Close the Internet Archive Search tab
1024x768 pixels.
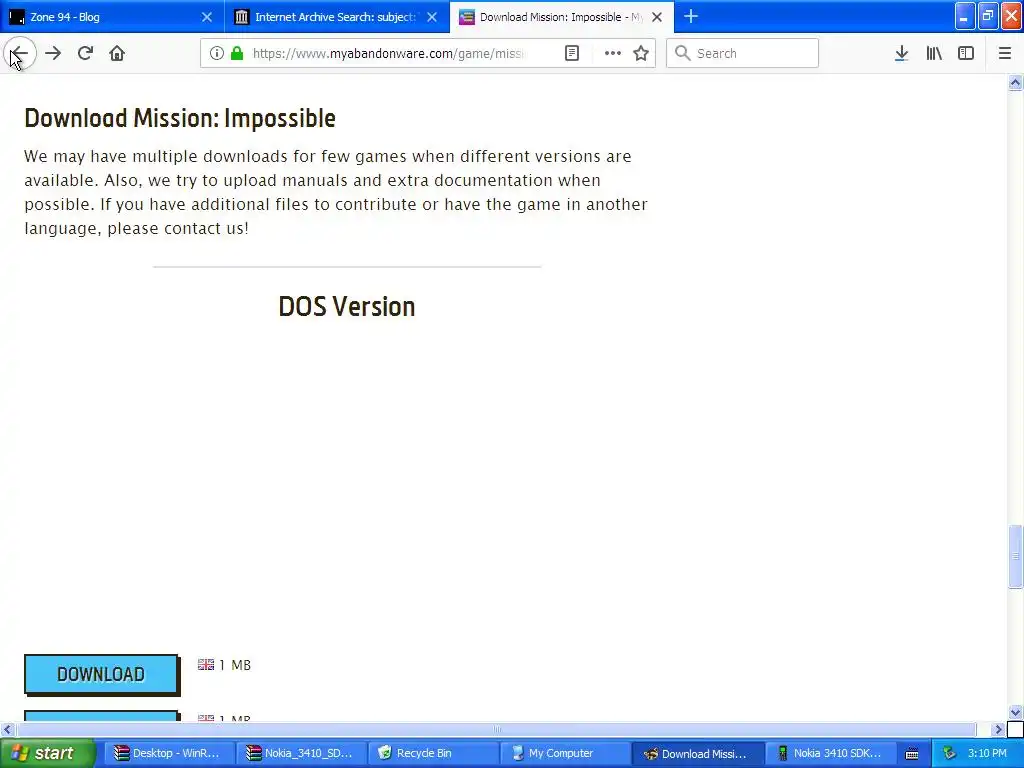click(432, 17)
